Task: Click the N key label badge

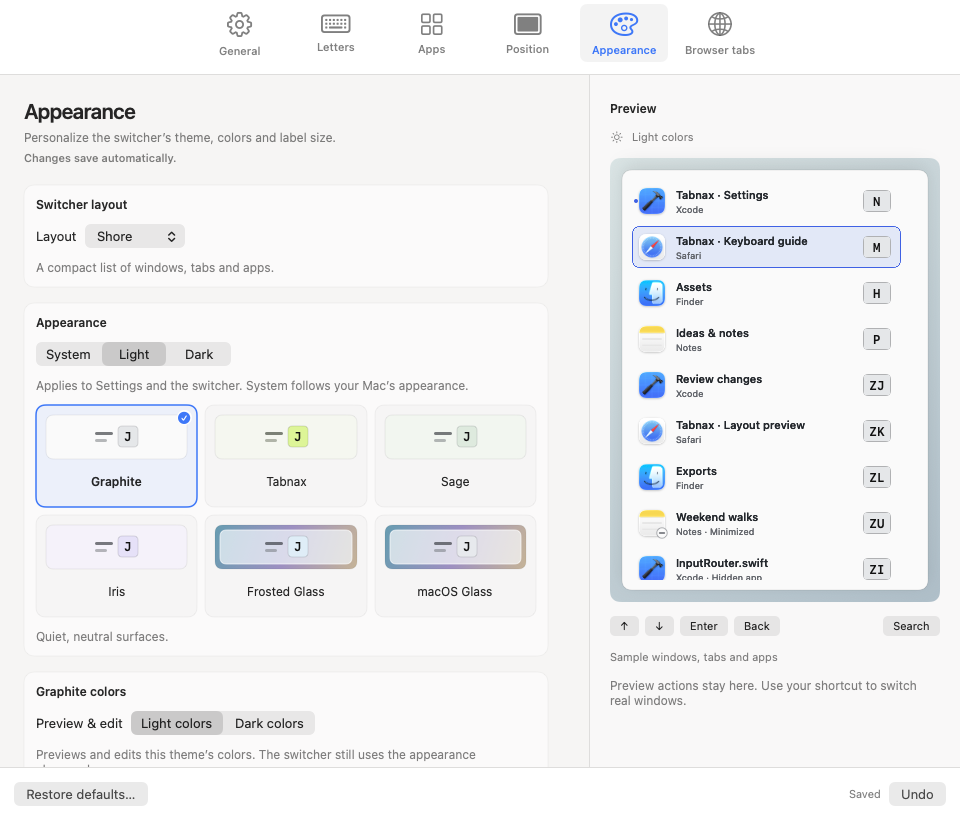Action: [x=877, y=201]
